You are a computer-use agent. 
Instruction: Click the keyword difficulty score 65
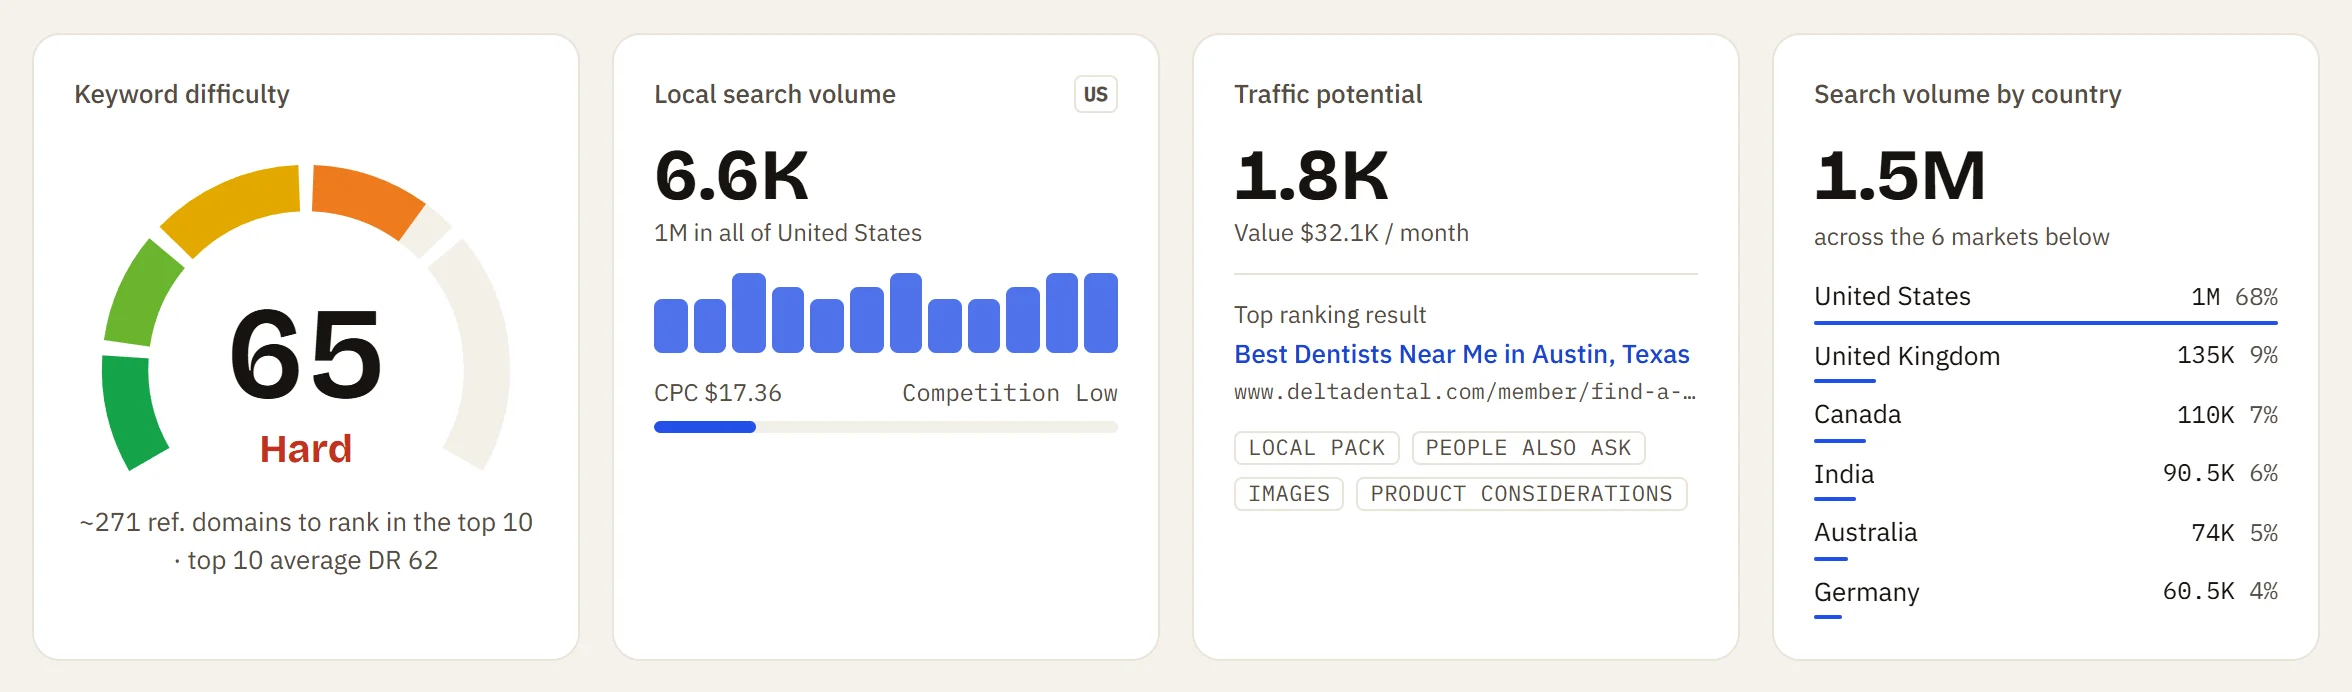[x=306, y=354]
